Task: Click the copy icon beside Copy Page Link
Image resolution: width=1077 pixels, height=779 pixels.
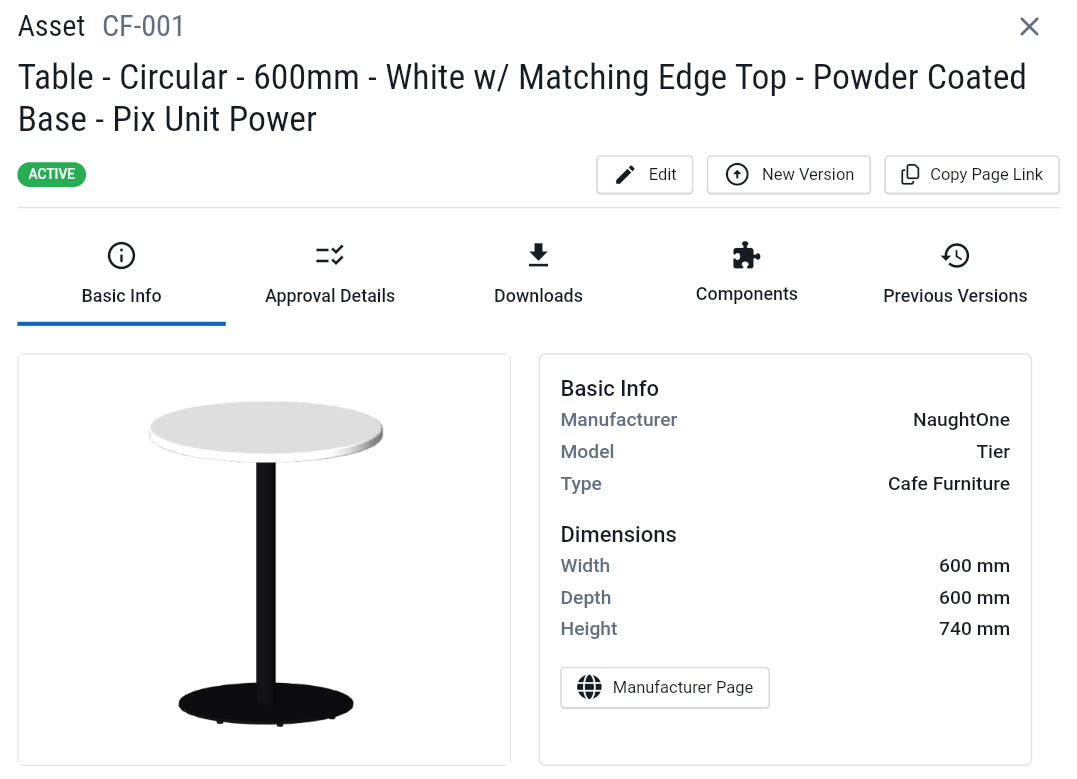Action: (910, 175)
